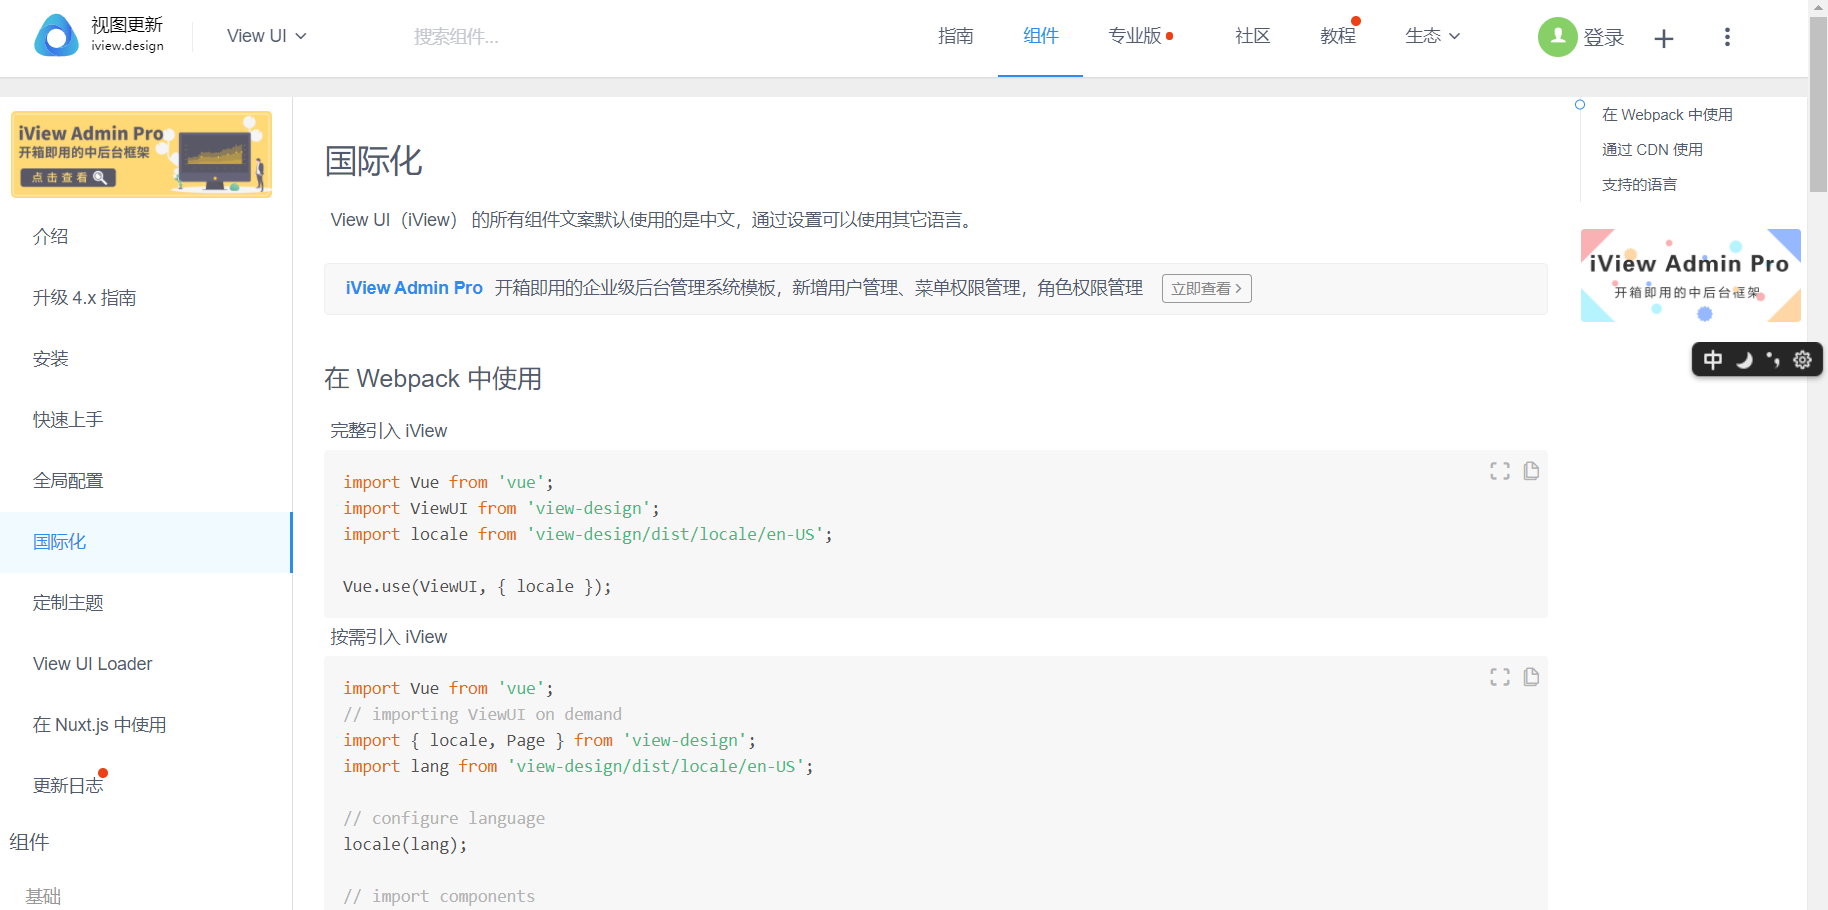The width and height of the screenshot is (1828, 910).
Task: Click the 中 language toggle in floating toolbar
Action: click(1713, 360)
